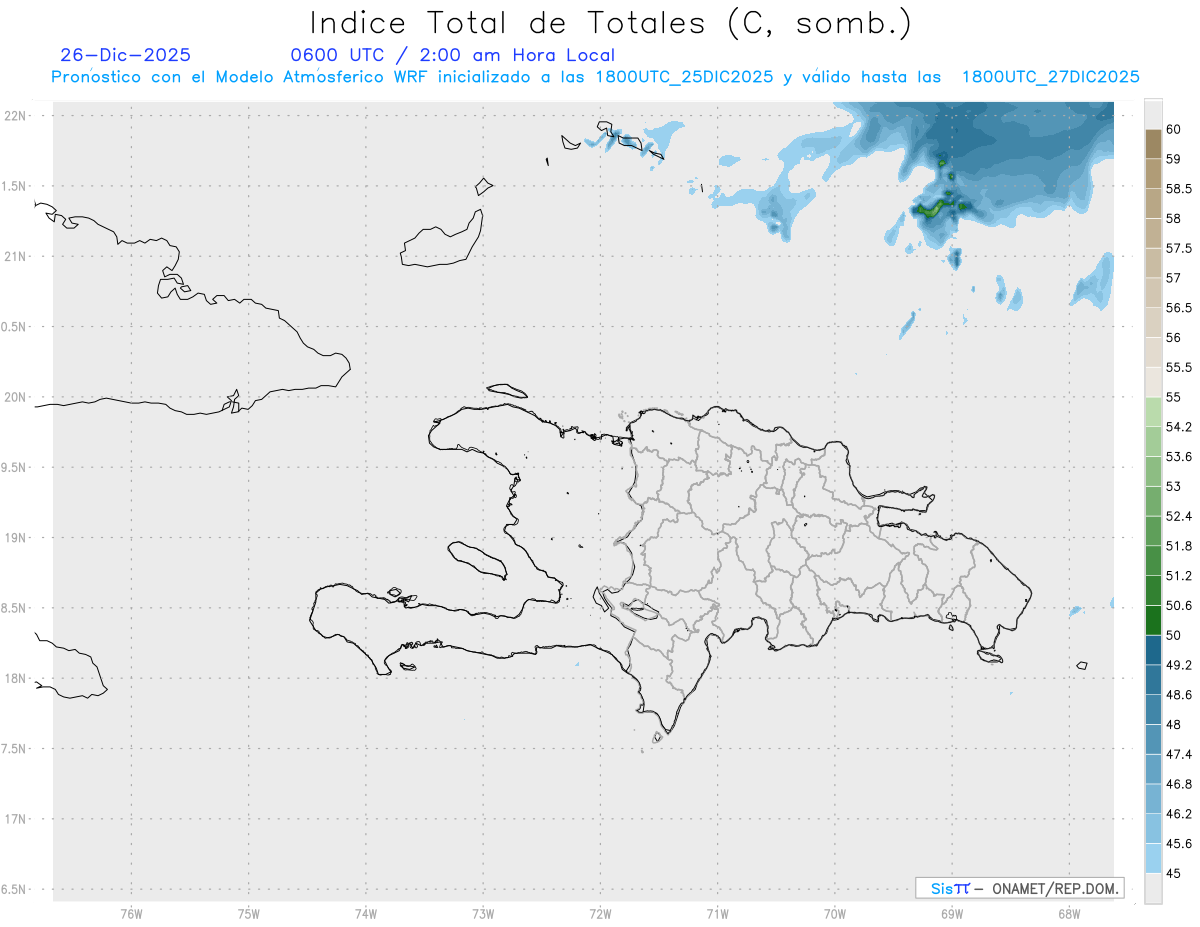Click the ONAMET/REP.DOM. credit box
The width and height of the screenshot is (1200, 927).
[x=1019, y=888]
